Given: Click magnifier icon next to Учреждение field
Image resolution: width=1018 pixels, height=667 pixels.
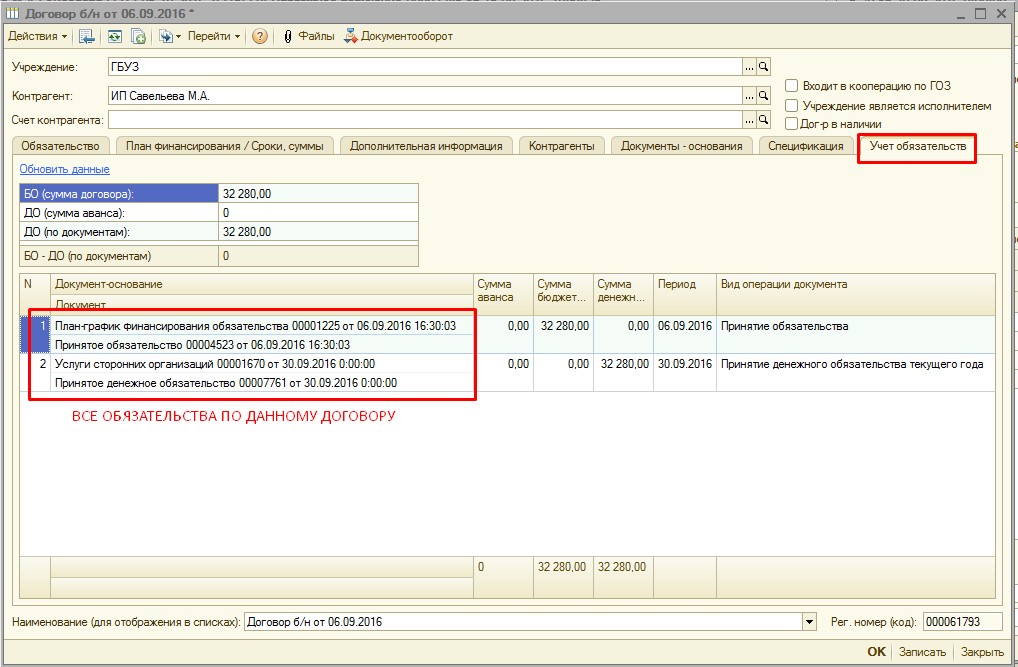Looking at the screenshot, I should coord(764,67).
